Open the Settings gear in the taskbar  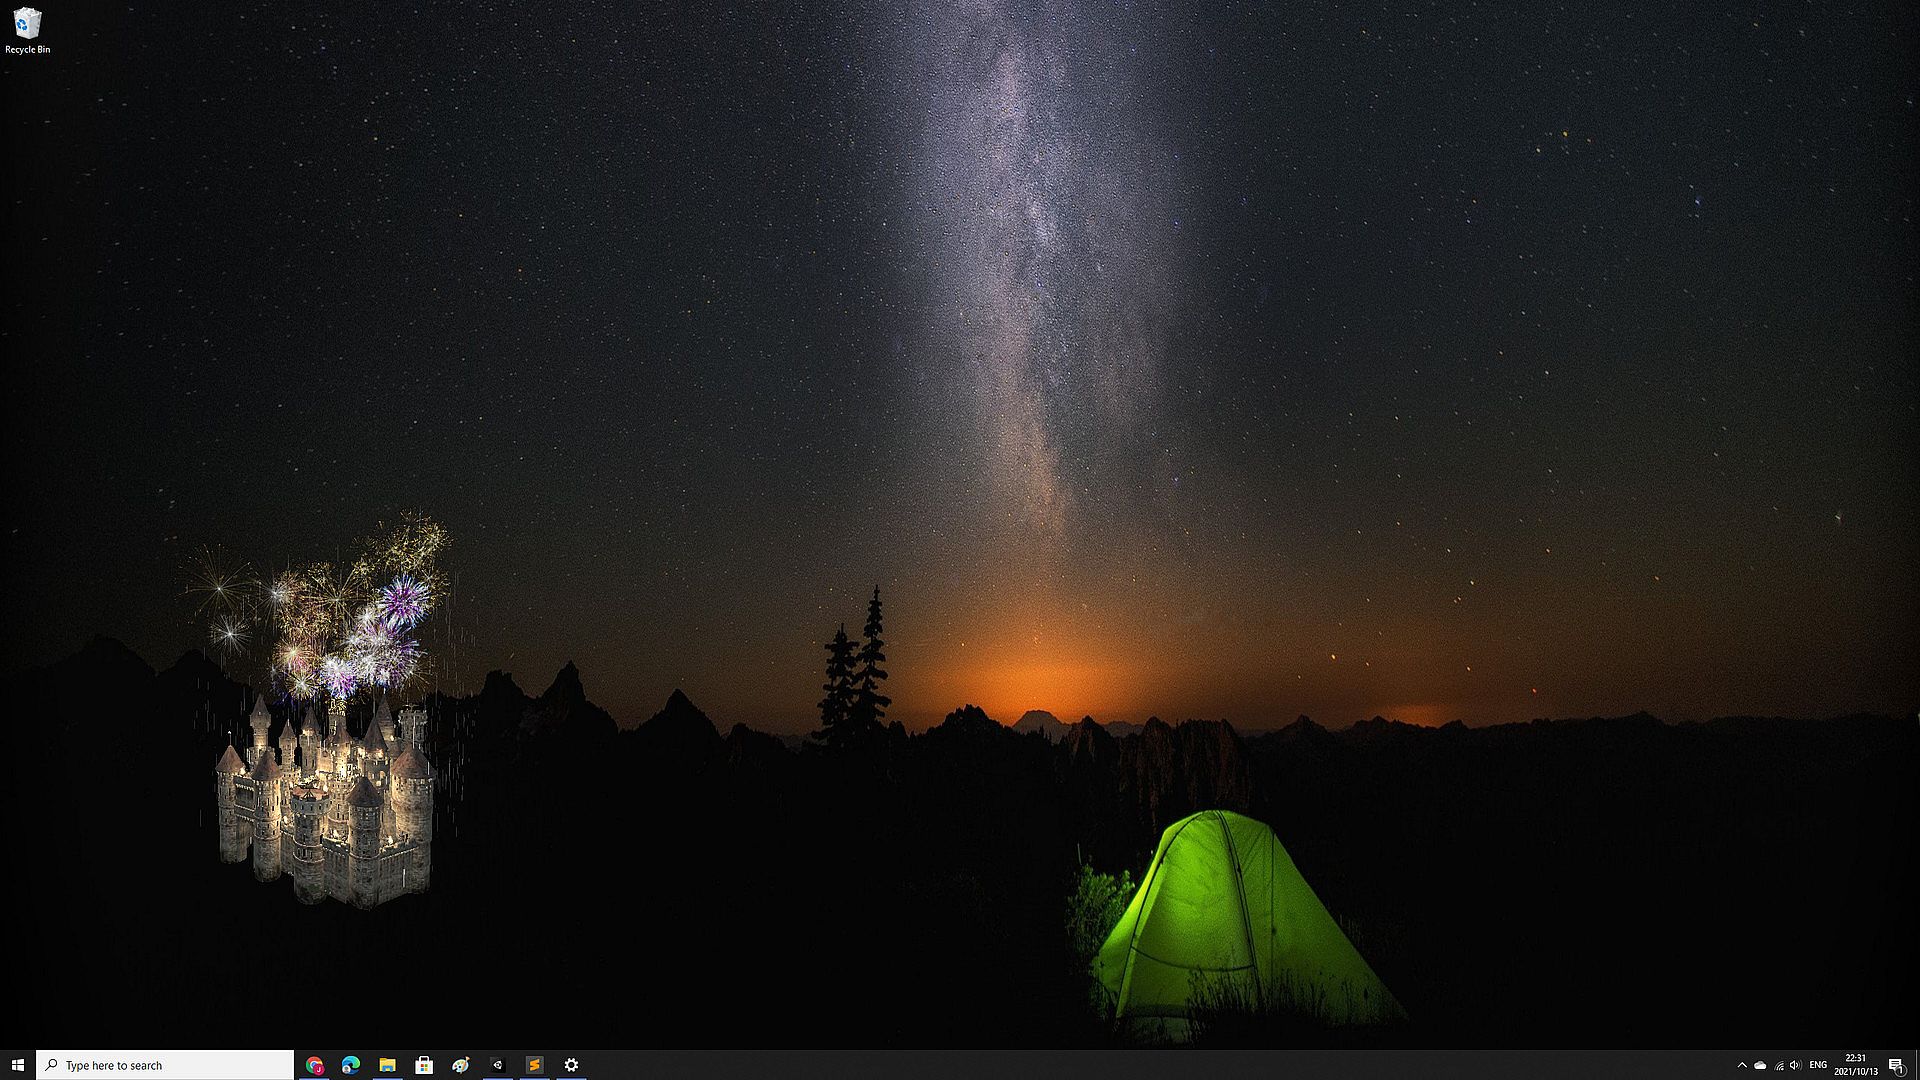point(571,1065)
